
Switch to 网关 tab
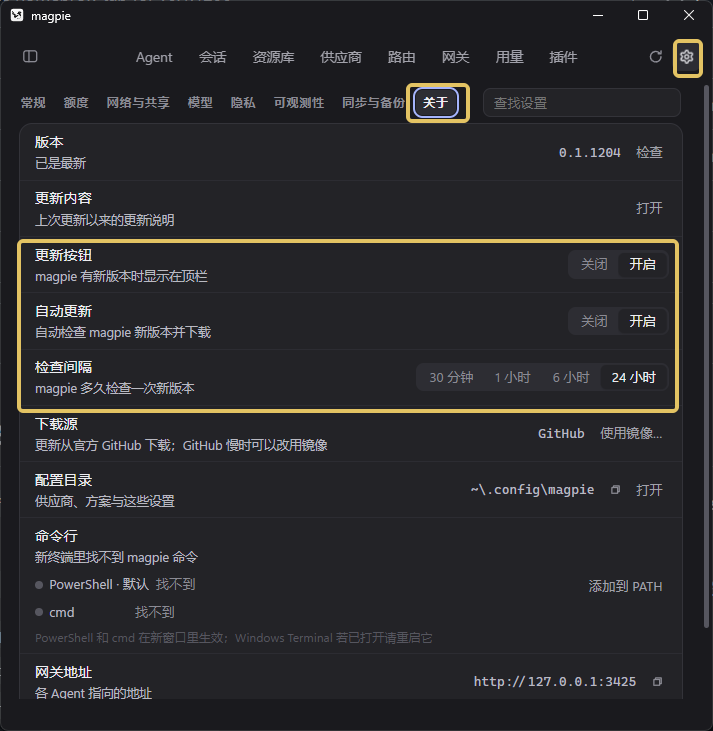click(x=456, y=57)
